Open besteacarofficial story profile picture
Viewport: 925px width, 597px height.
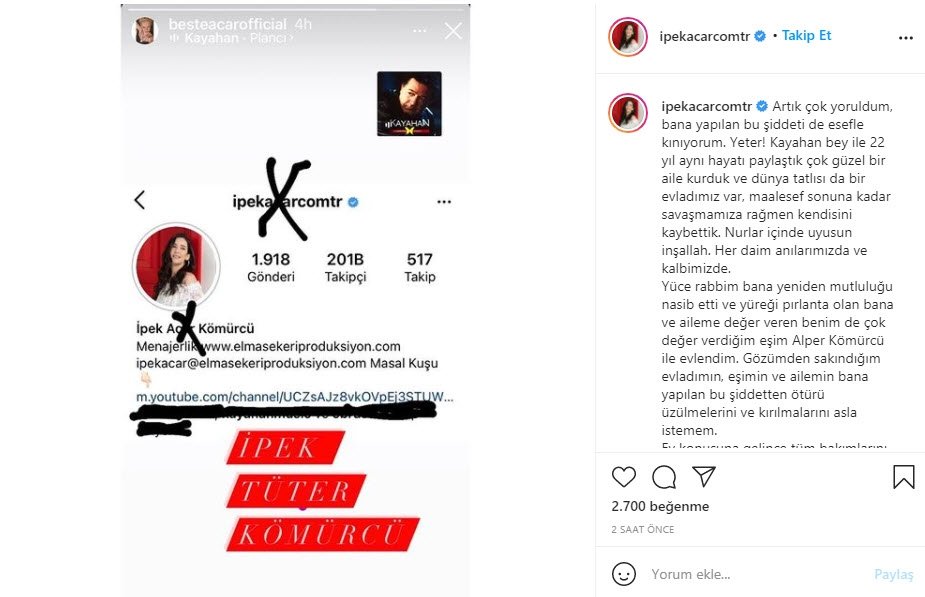point(145,31)
